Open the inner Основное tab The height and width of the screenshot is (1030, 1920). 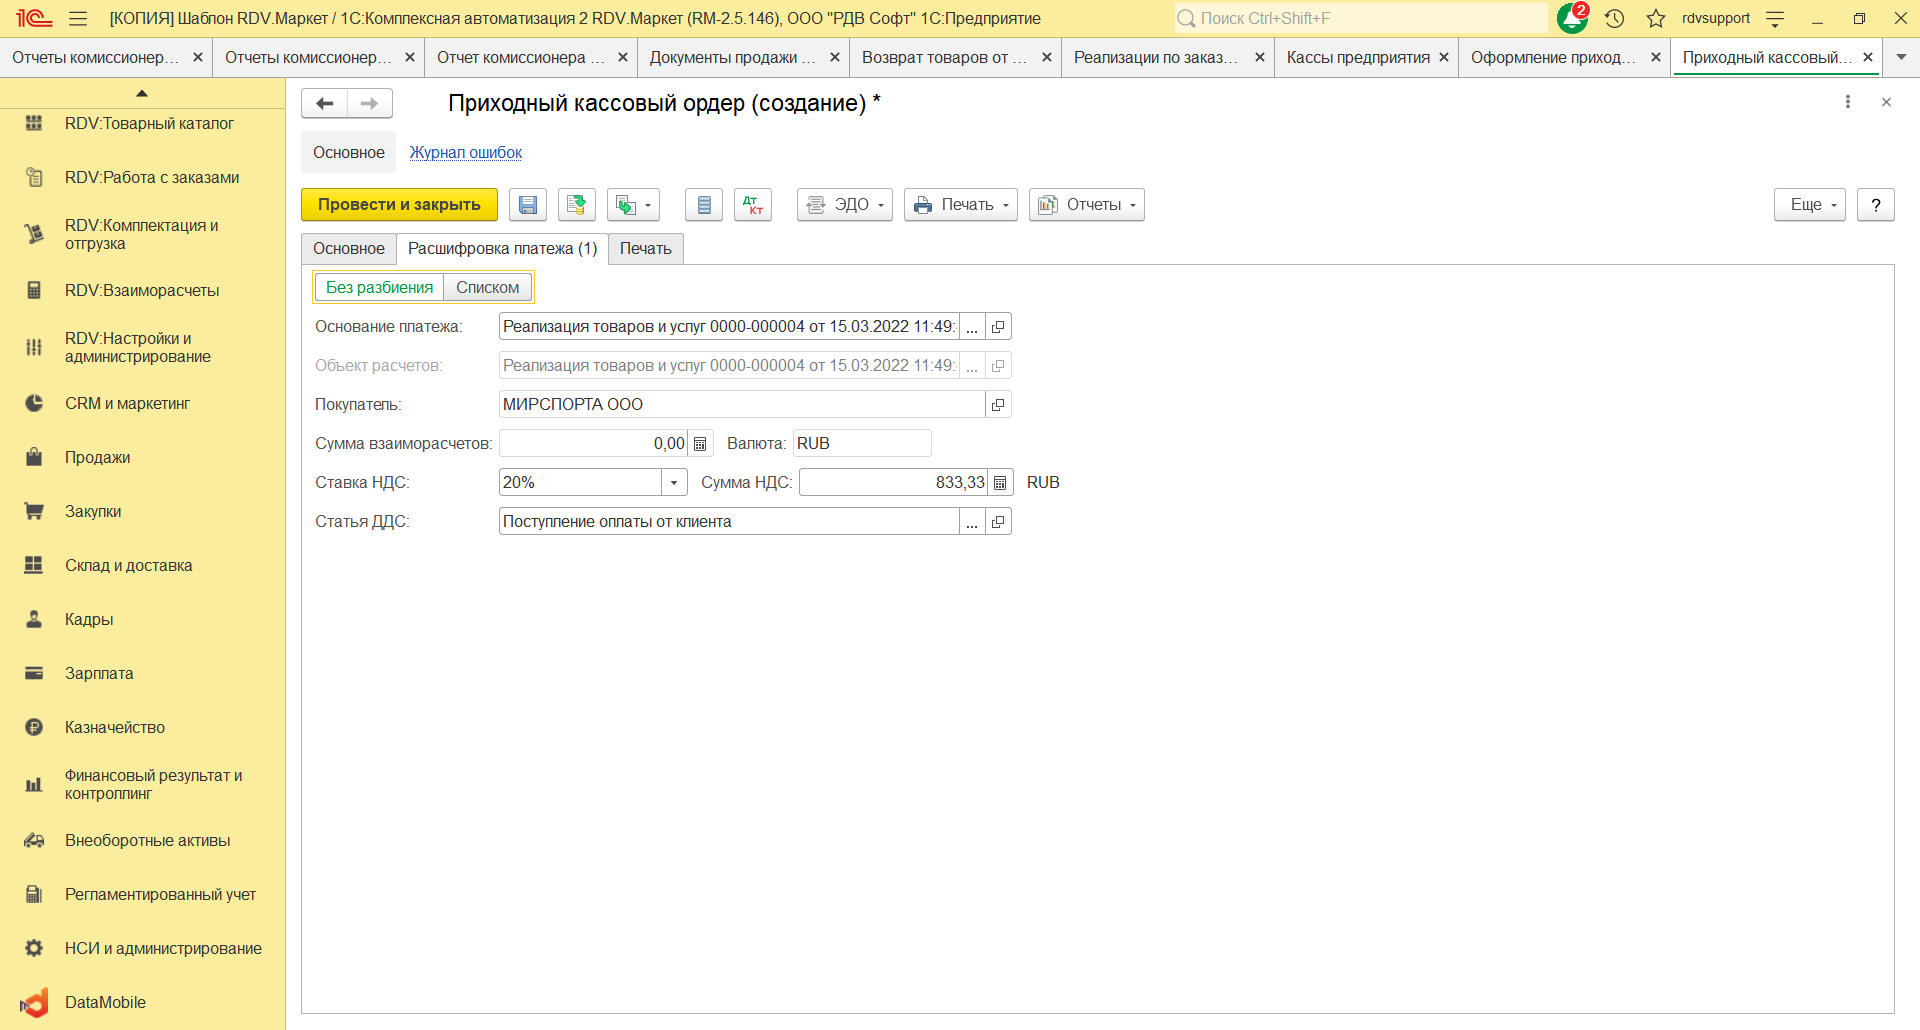tap(349, 249)
